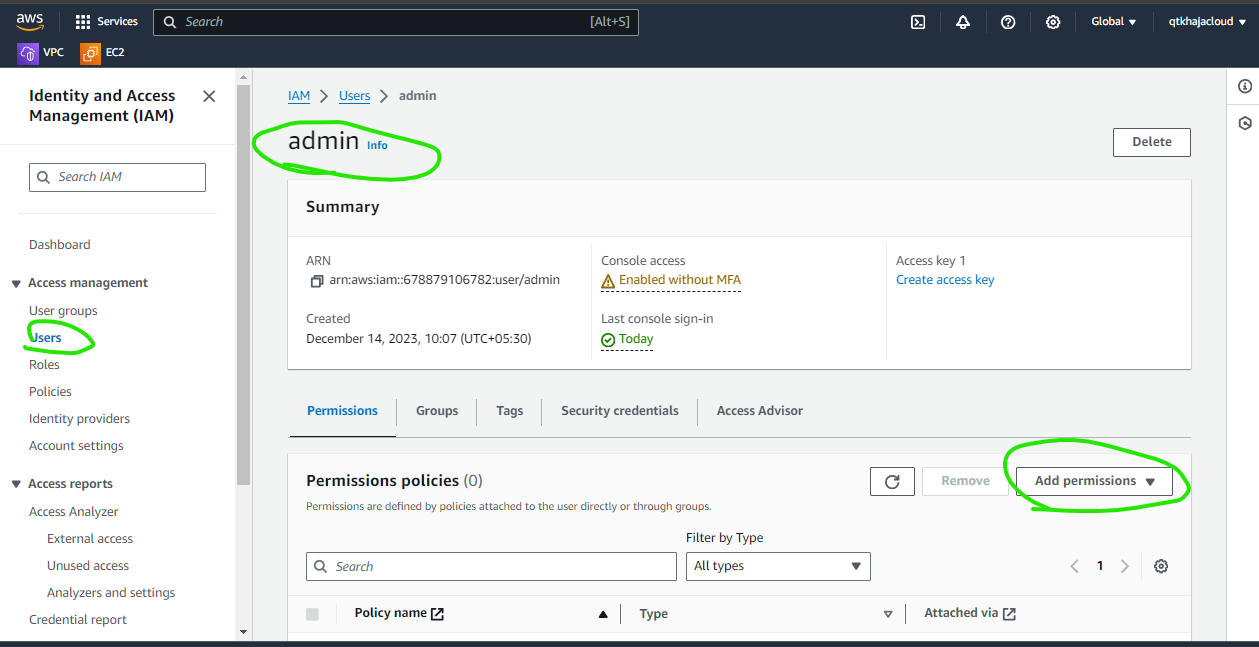This screenshot has width=1259, height=647.
Task: Go to next policies page
Action: coord(1125,566)
